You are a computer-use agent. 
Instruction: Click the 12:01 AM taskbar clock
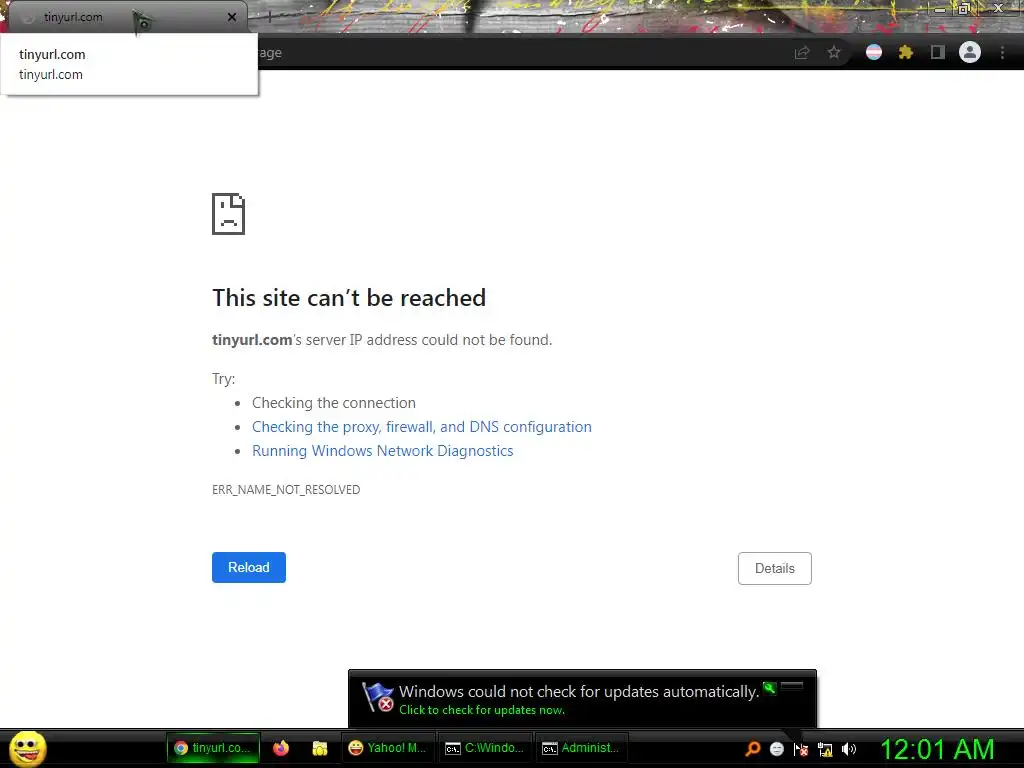937,749
